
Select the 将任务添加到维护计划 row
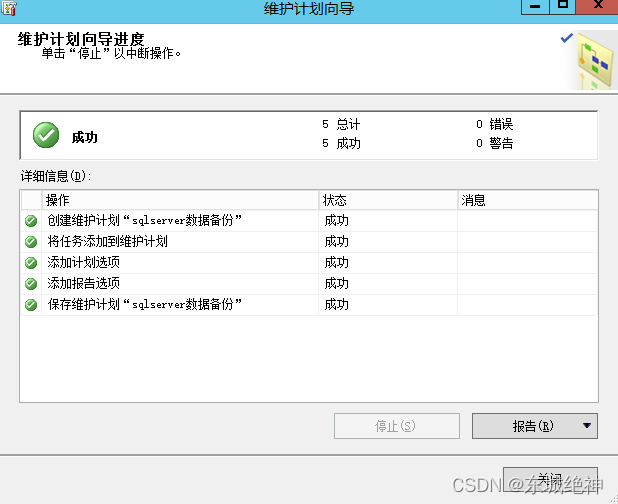click(309, 242)
